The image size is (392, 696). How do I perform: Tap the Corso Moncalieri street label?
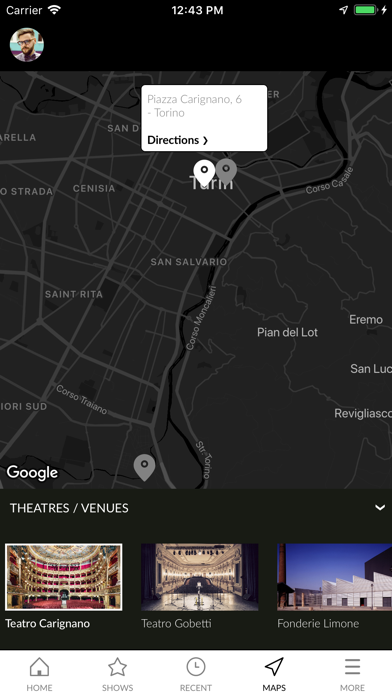coord(201,318)
